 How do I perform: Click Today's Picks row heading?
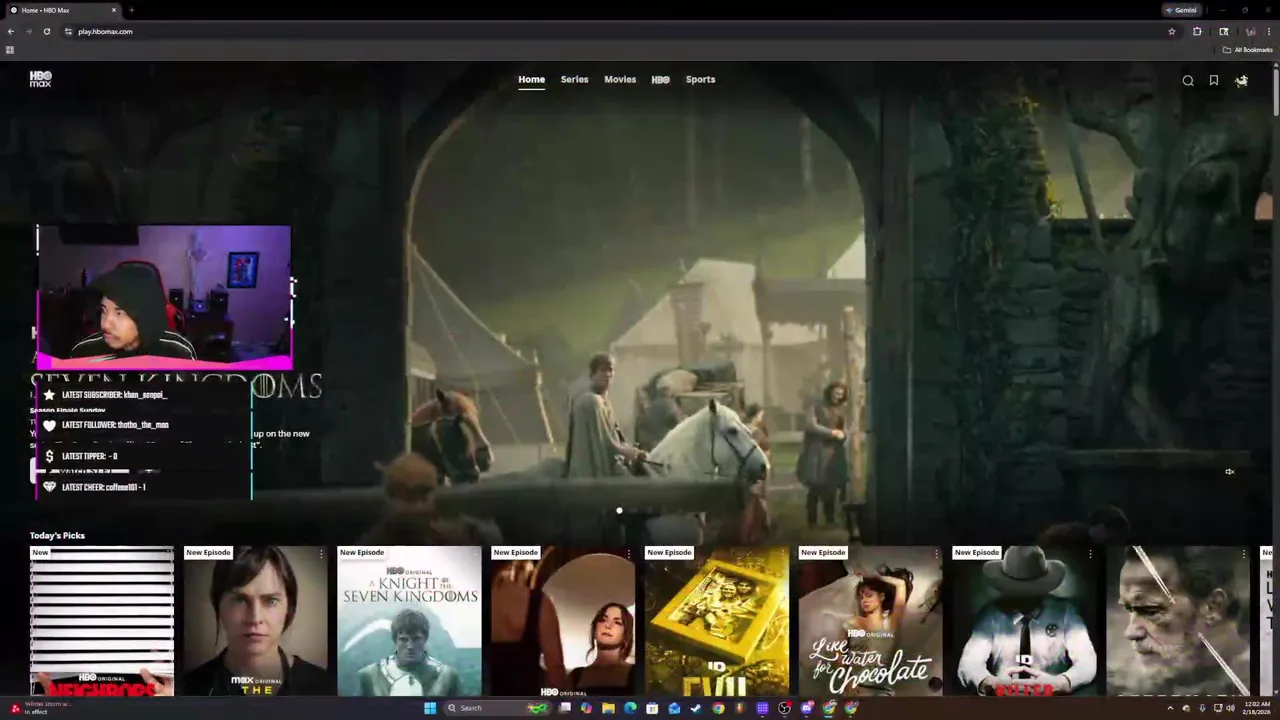[57, 535]
